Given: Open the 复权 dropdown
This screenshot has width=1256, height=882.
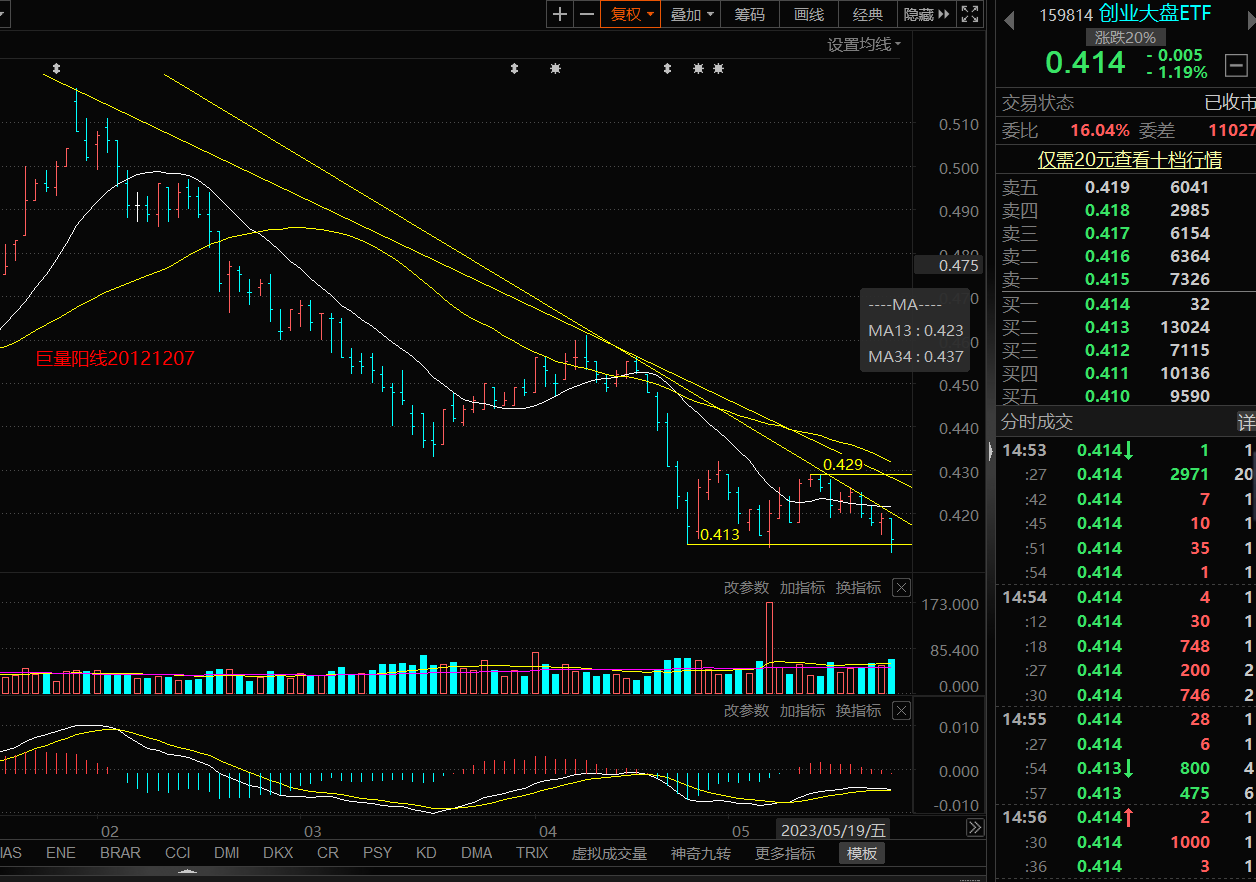Looking at the screenshot, I should 631,14.
